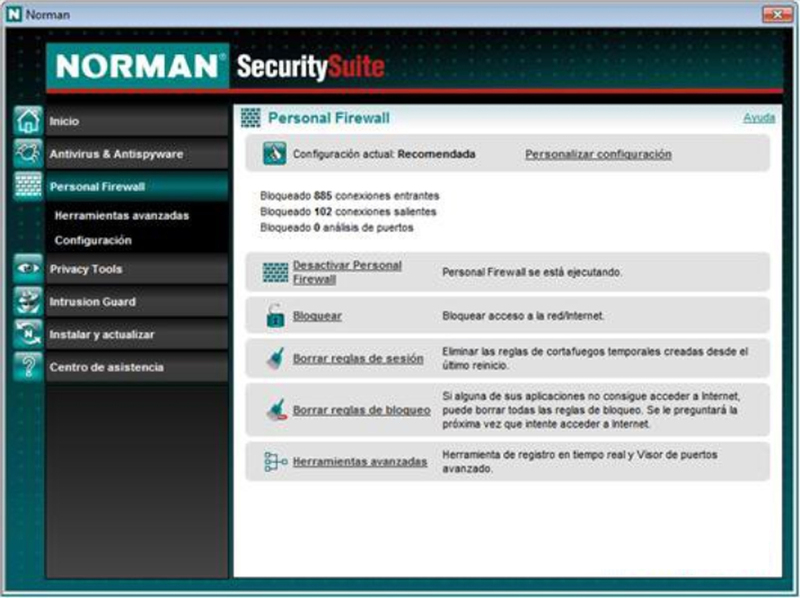This screenshot has width=800, height=598.
Task: Click the Centro de asistencia question mark icon
Action: point(28,367)
